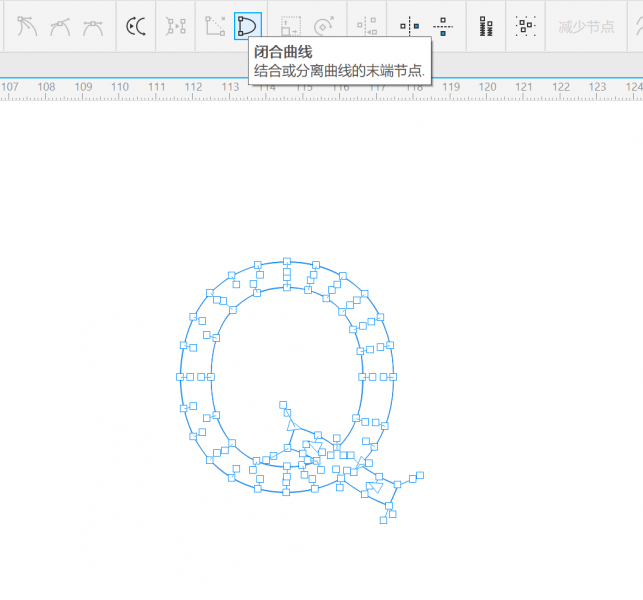Screen dimensions: 643x600
Task: Click the select all nodes icon
Action: coord(525,26)
